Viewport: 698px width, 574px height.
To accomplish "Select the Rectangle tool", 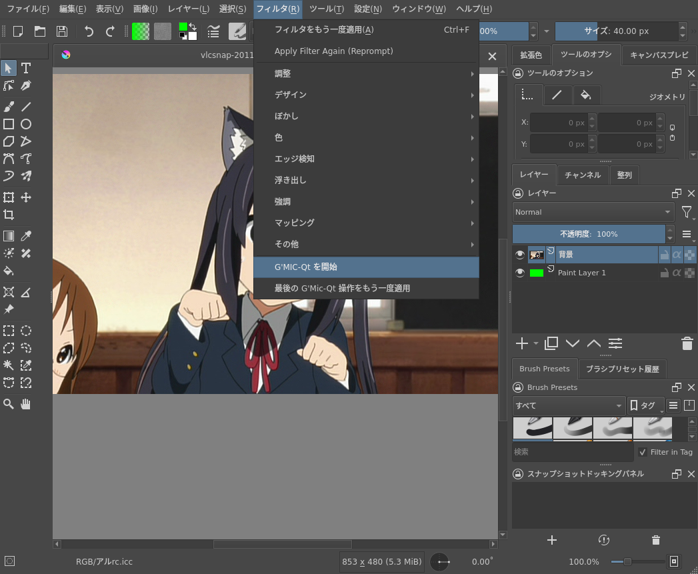I will click(8, 124).
